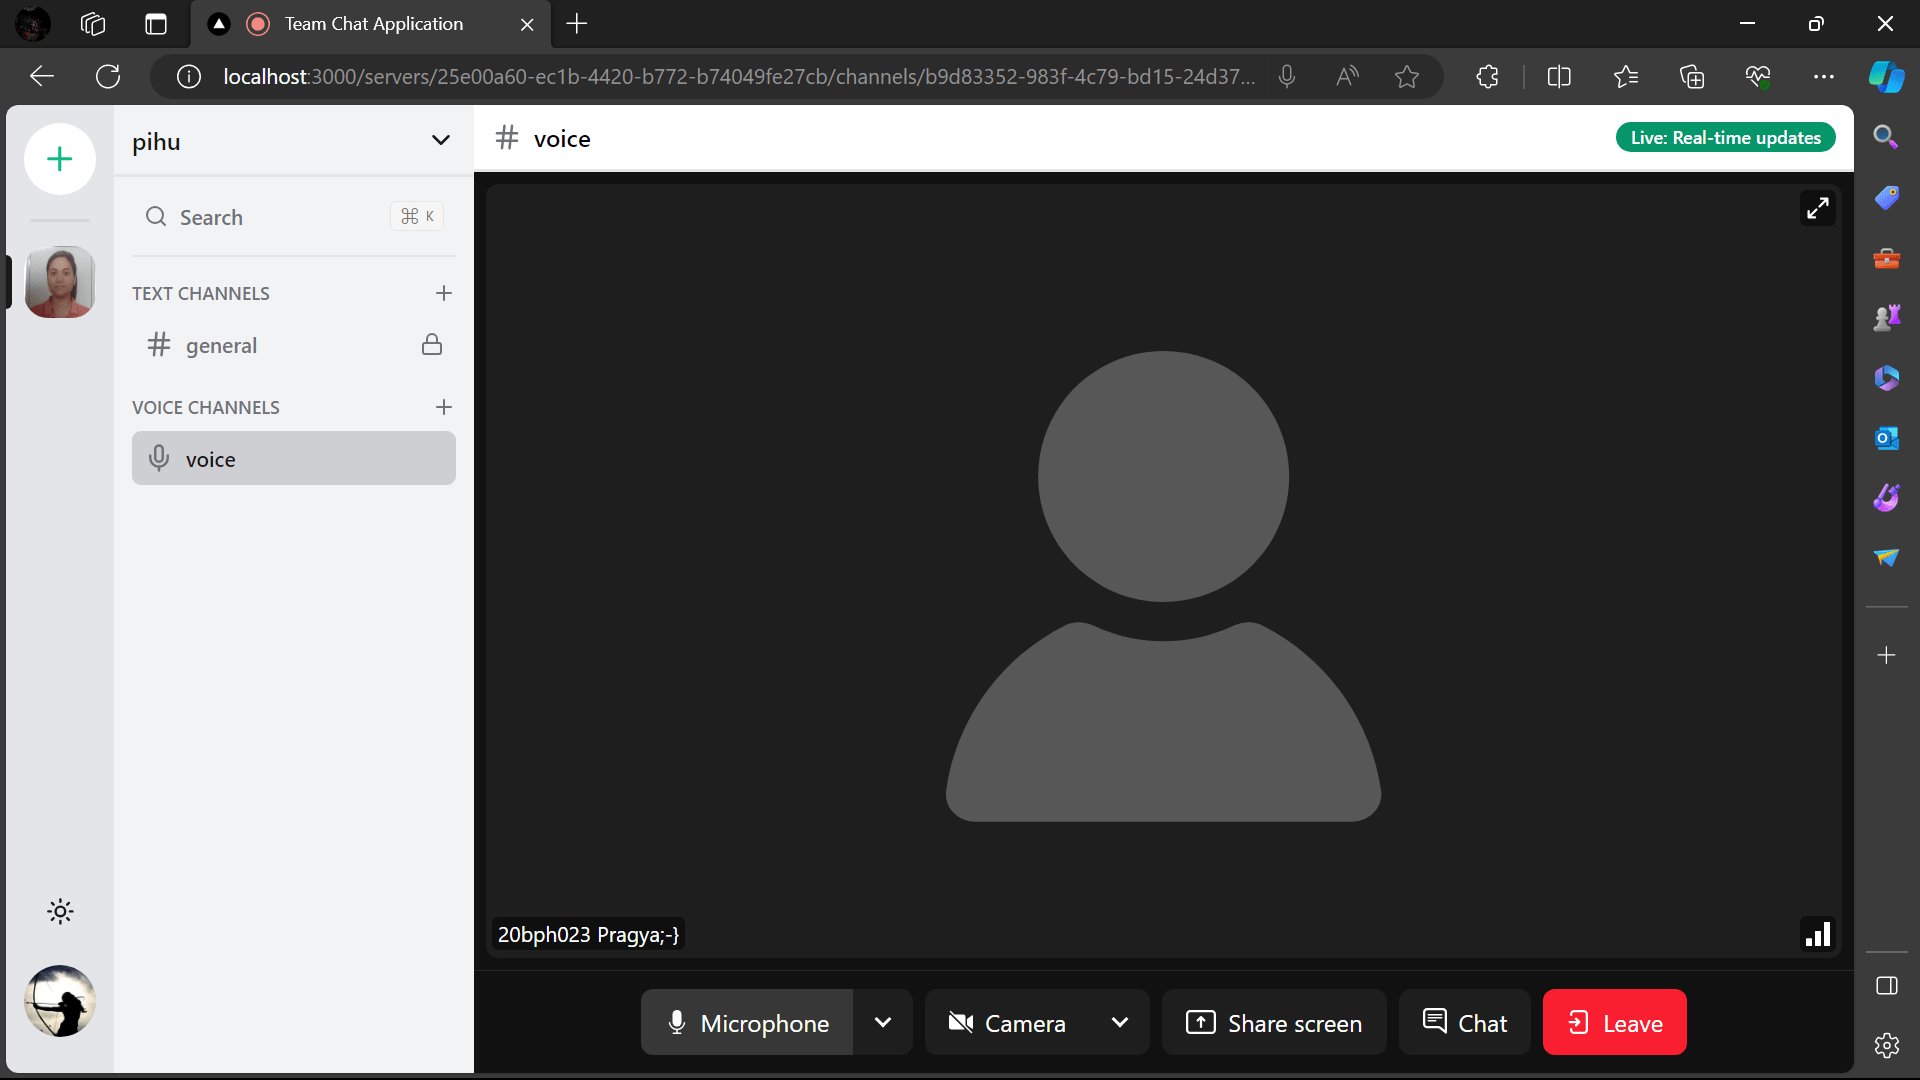Open the microphone device dropdown arrow
This screenshot has width=1920, height=1080.
[883, 1023]
